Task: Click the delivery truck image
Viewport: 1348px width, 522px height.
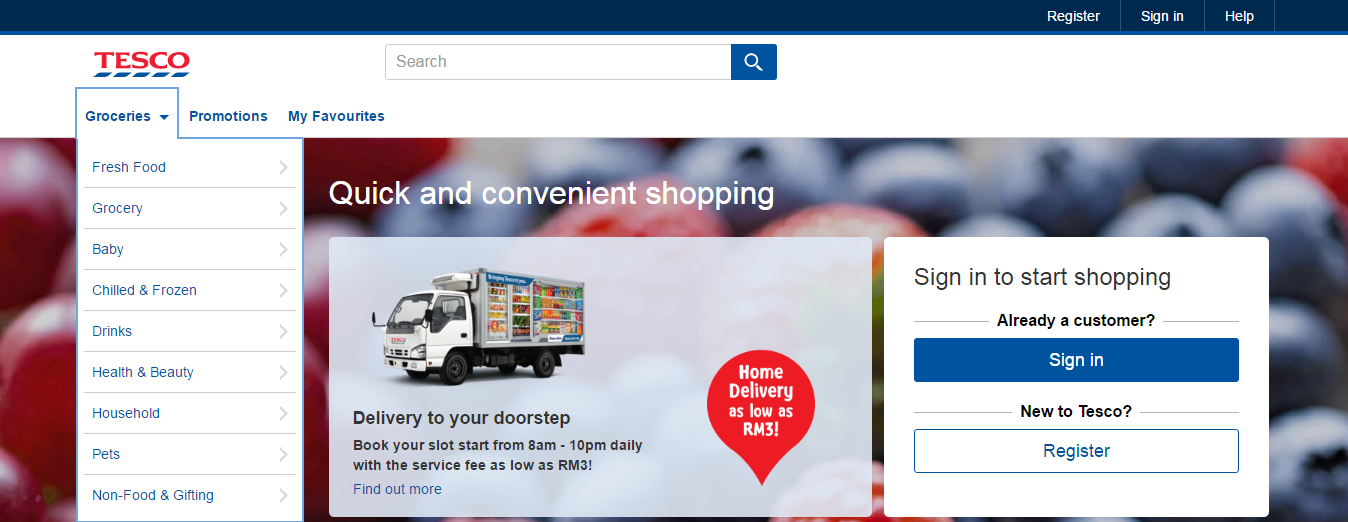Action: pyautogui.click(x=478, y=325)
